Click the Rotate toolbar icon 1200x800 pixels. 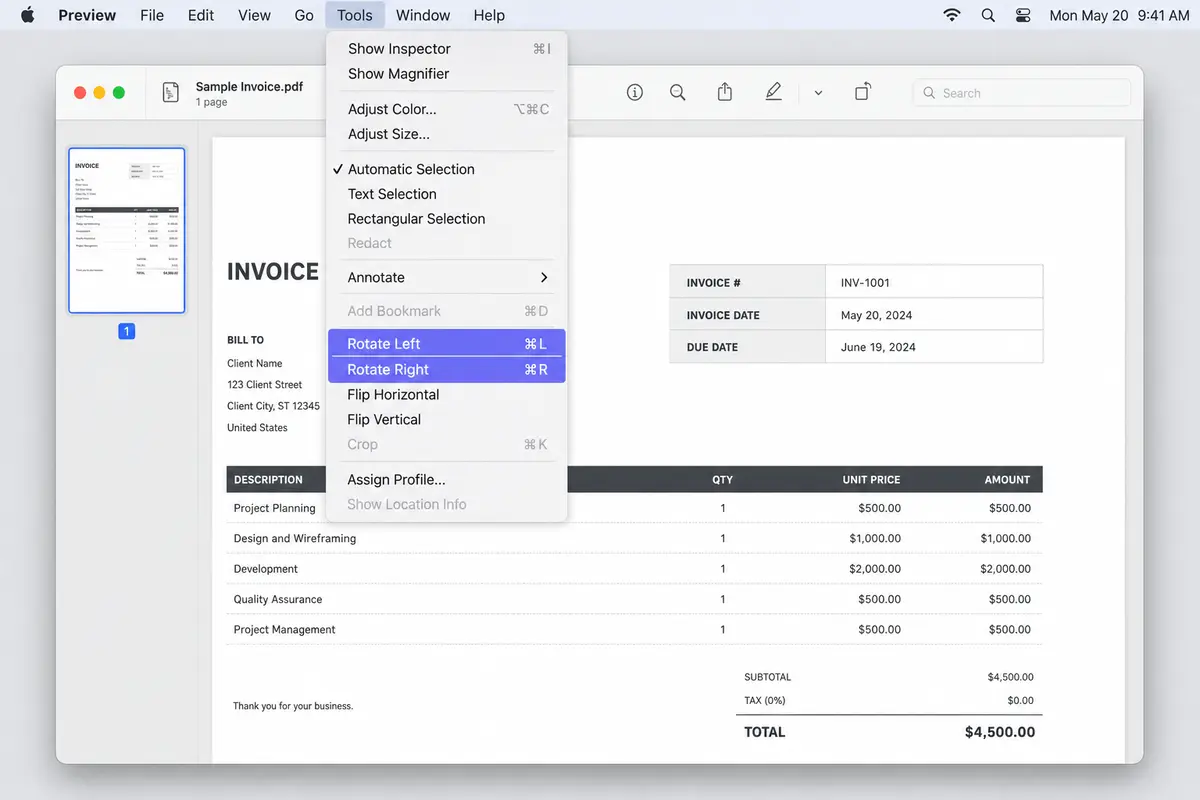(x=862, y=92)
